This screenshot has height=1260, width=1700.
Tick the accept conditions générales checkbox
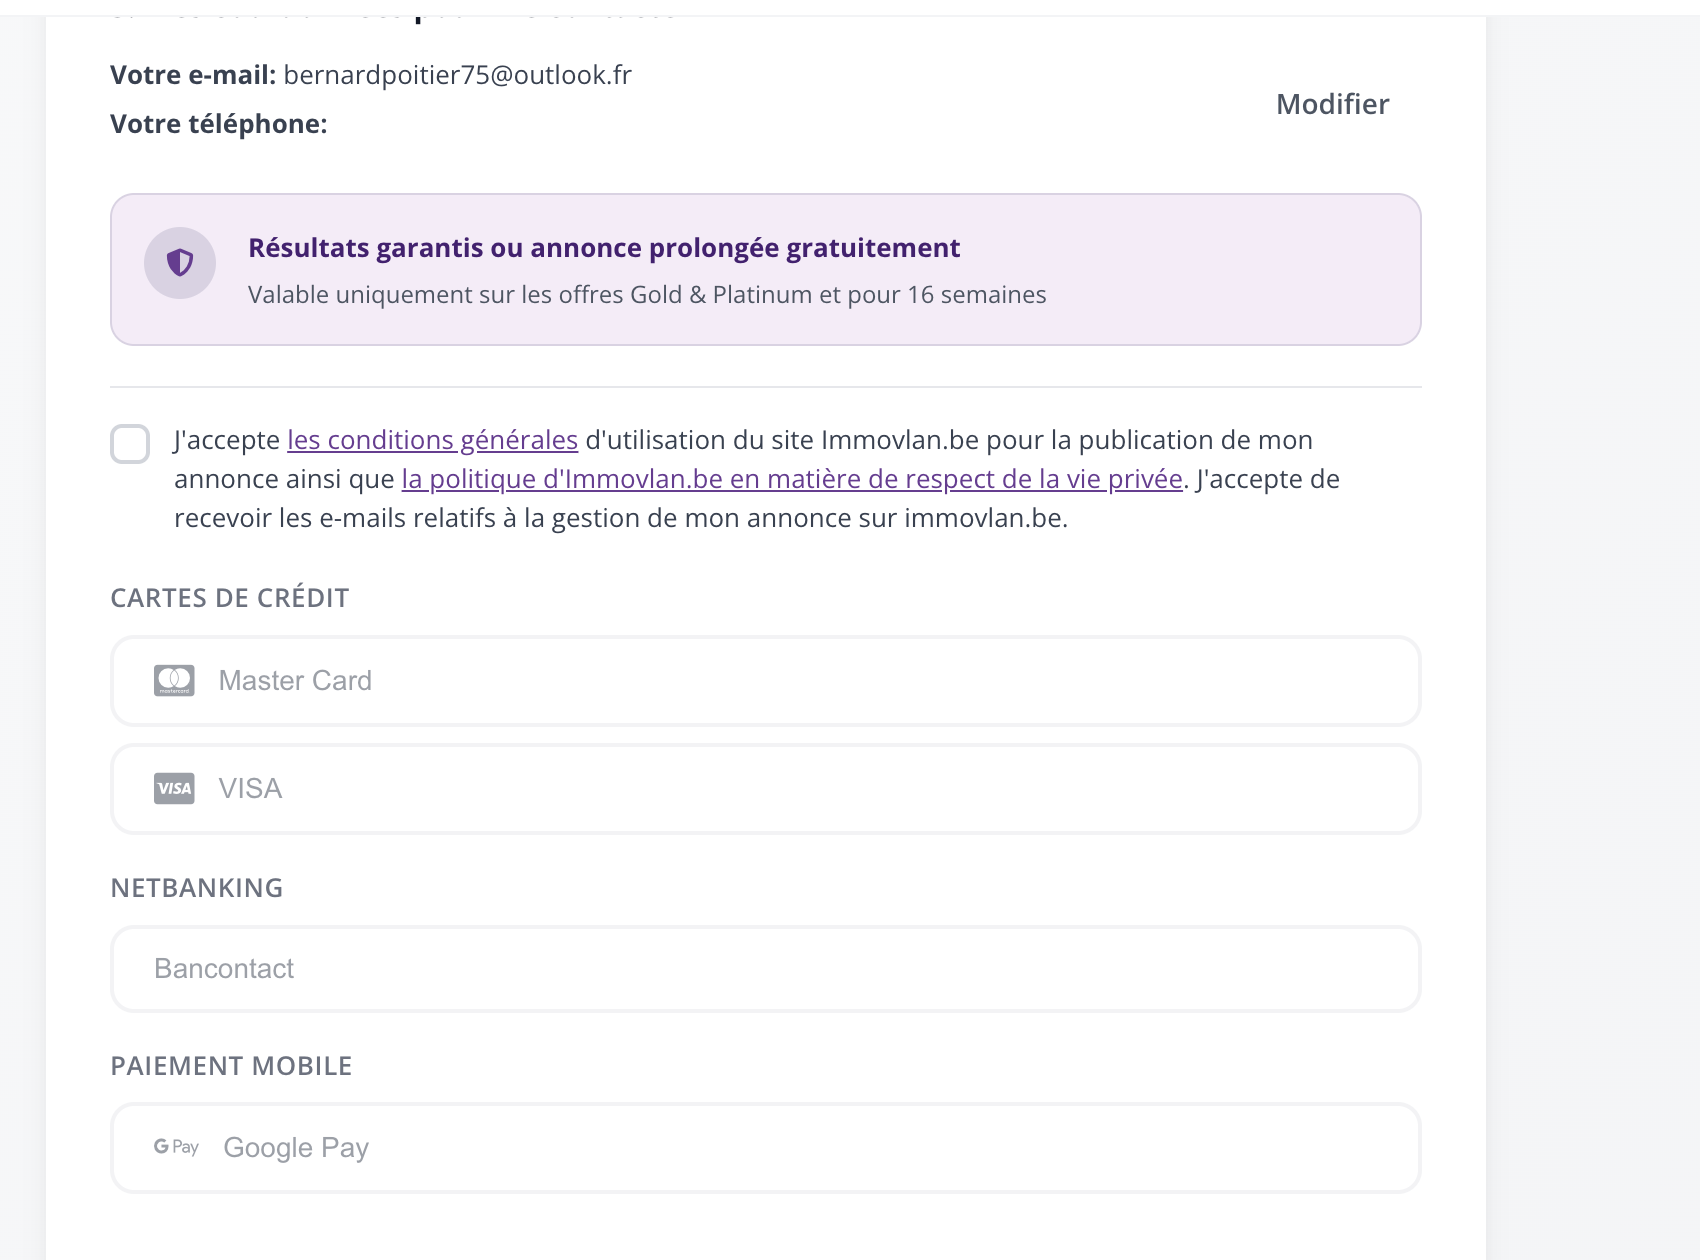click(x=130, y=444)
